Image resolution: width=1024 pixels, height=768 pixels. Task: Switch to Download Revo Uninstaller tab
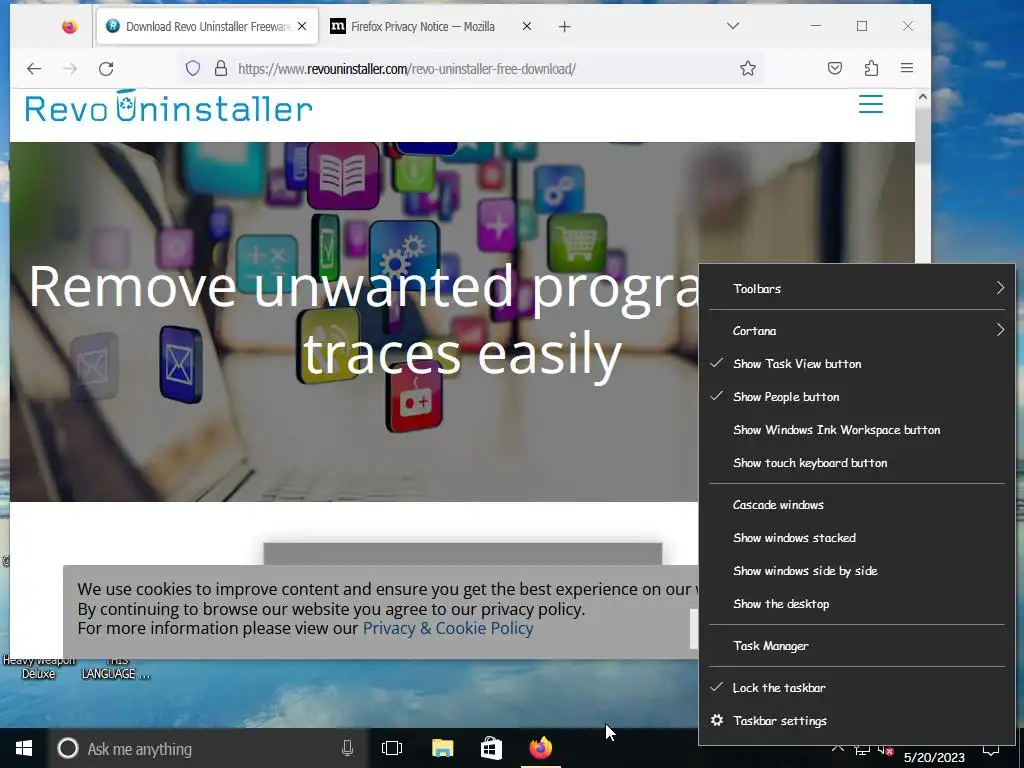coord(207,26)
